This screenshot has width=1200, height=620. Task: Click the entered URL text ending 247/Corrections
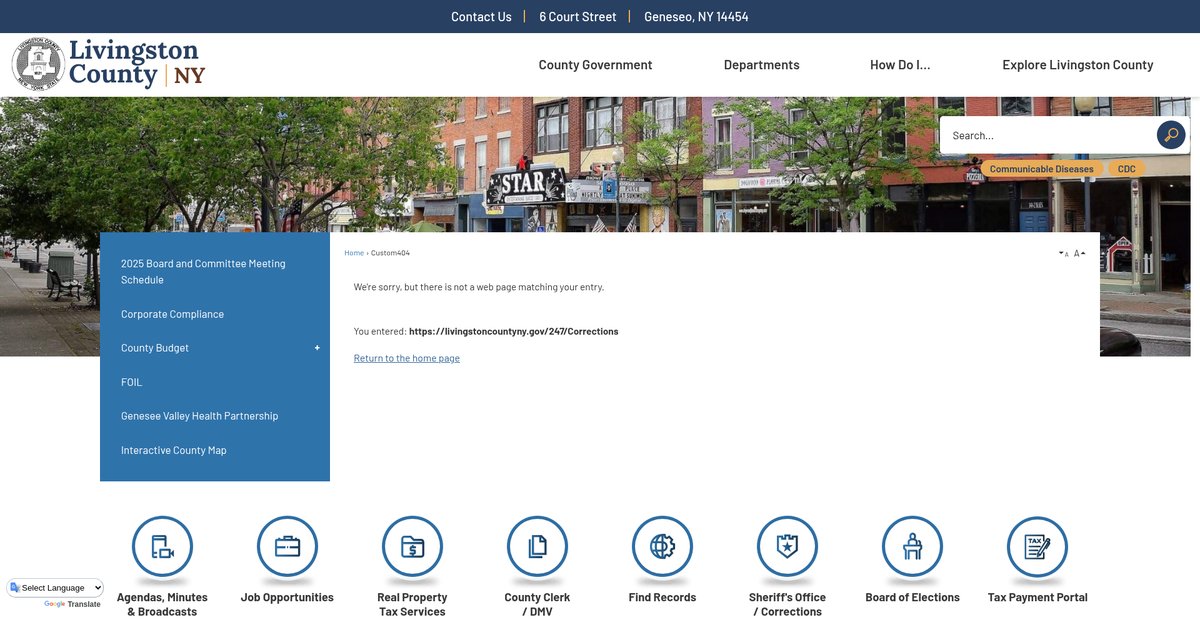[513, 331]
